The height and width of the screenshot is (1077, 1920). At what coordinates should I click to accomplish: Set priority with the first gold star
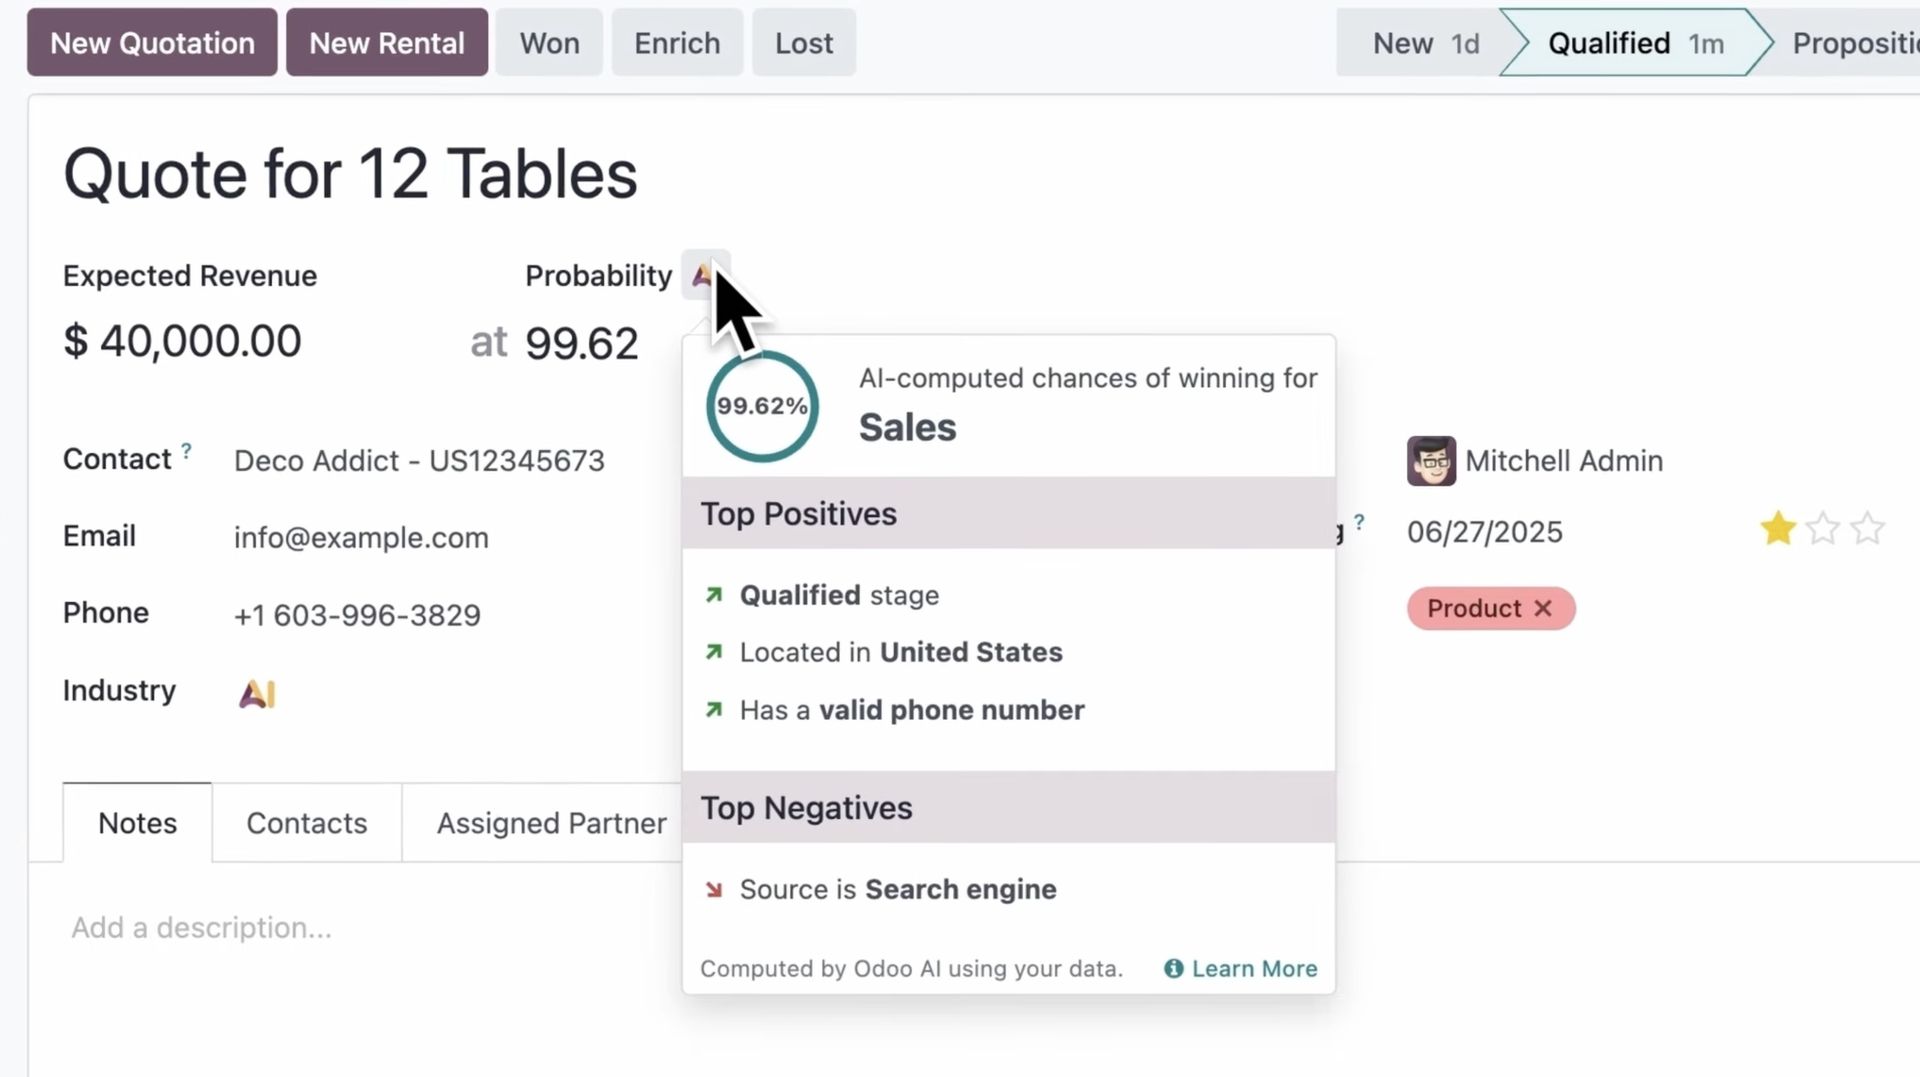(x=1778, y=529)
